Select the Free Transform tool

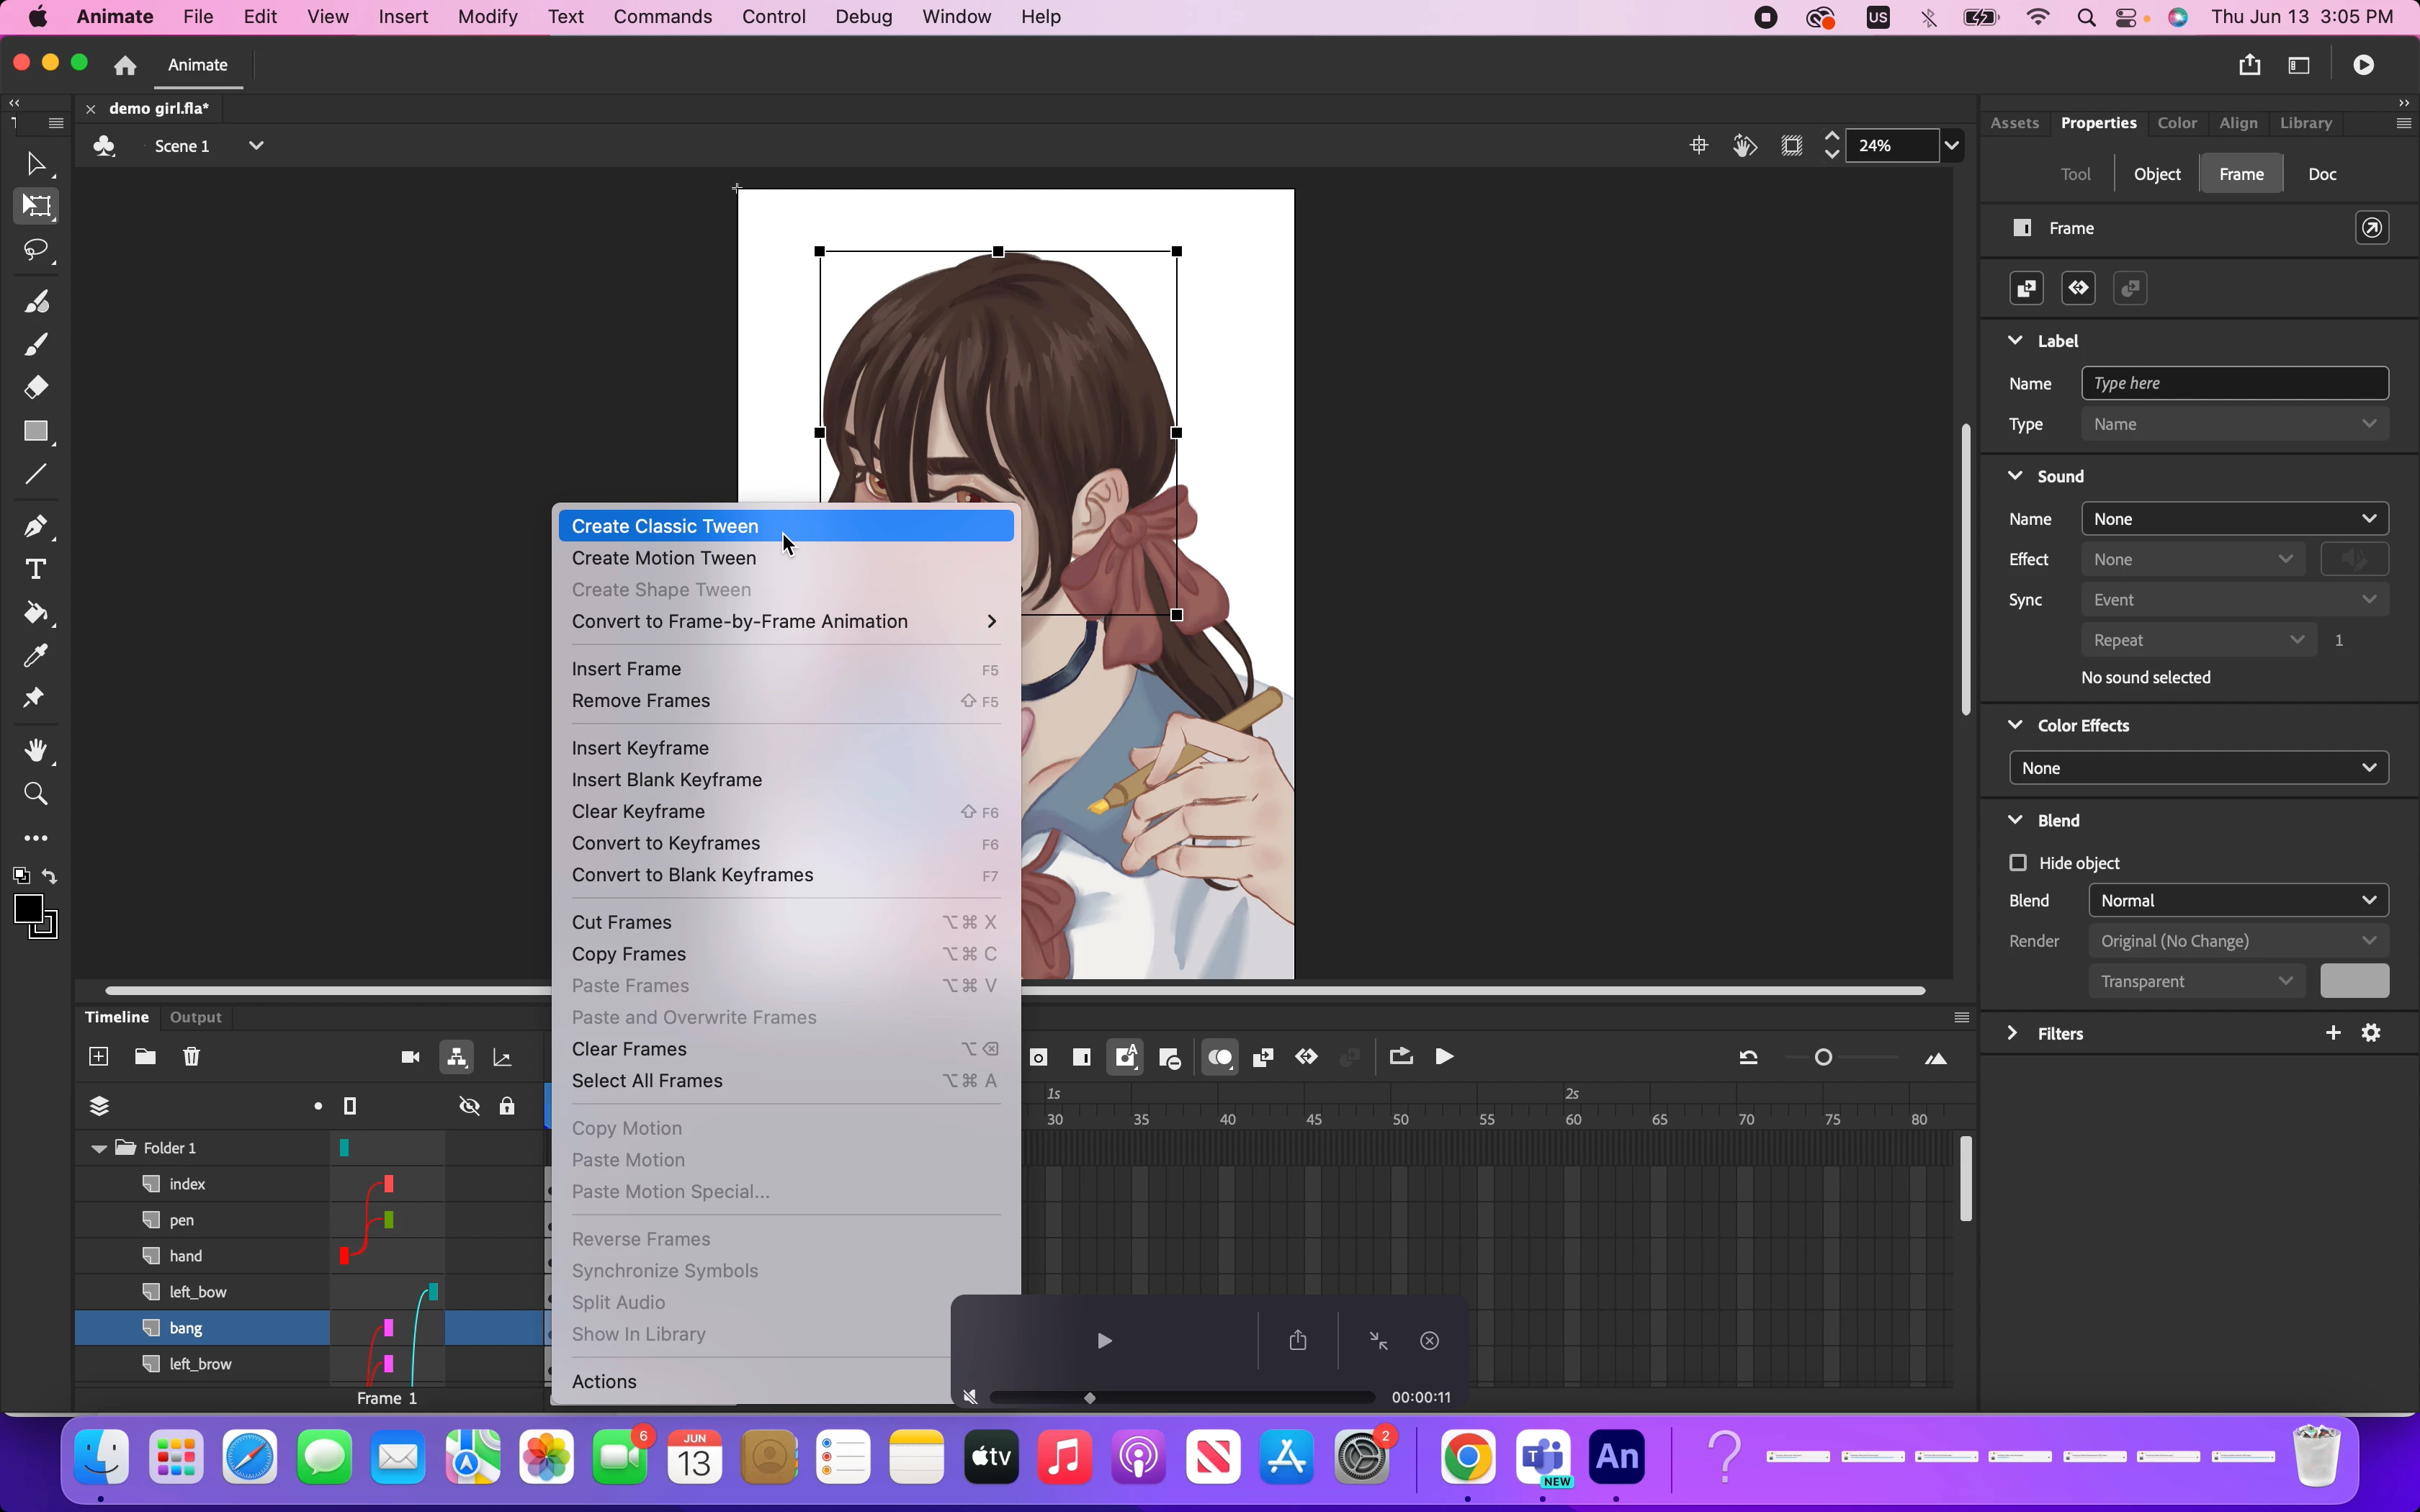coord(36,207)
